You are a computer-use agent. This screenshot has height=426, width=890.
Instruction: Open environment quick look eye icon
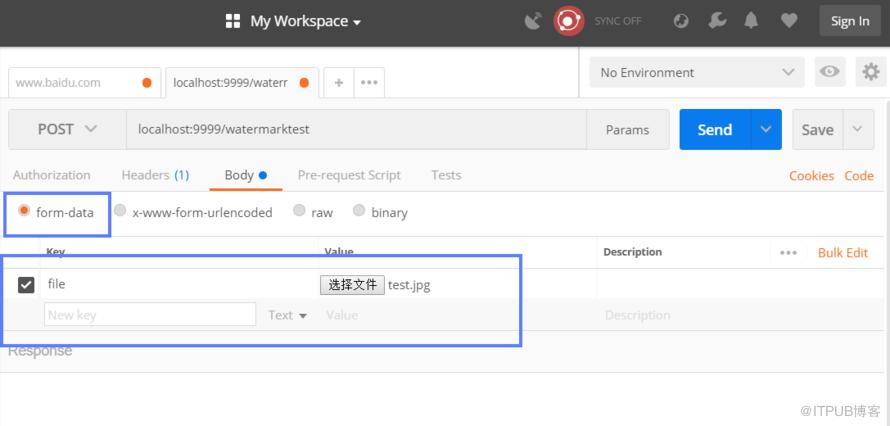830,72
